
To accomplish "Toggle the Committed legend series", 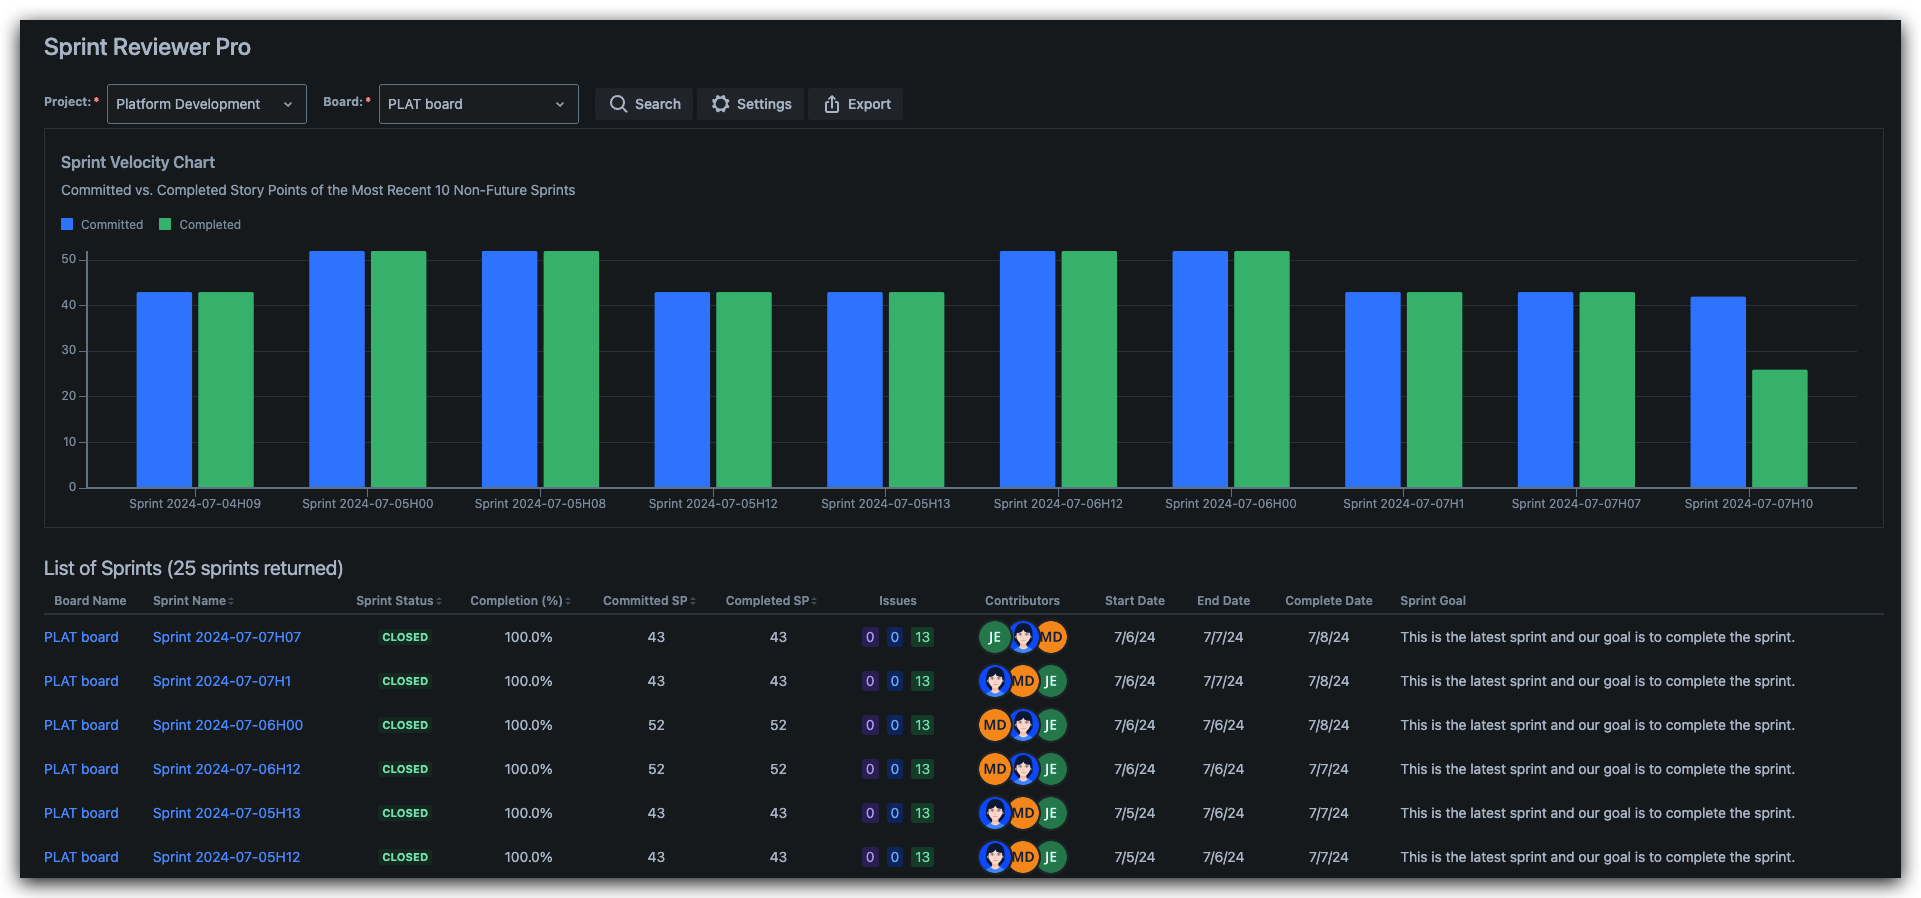I will tap(102, 225).
